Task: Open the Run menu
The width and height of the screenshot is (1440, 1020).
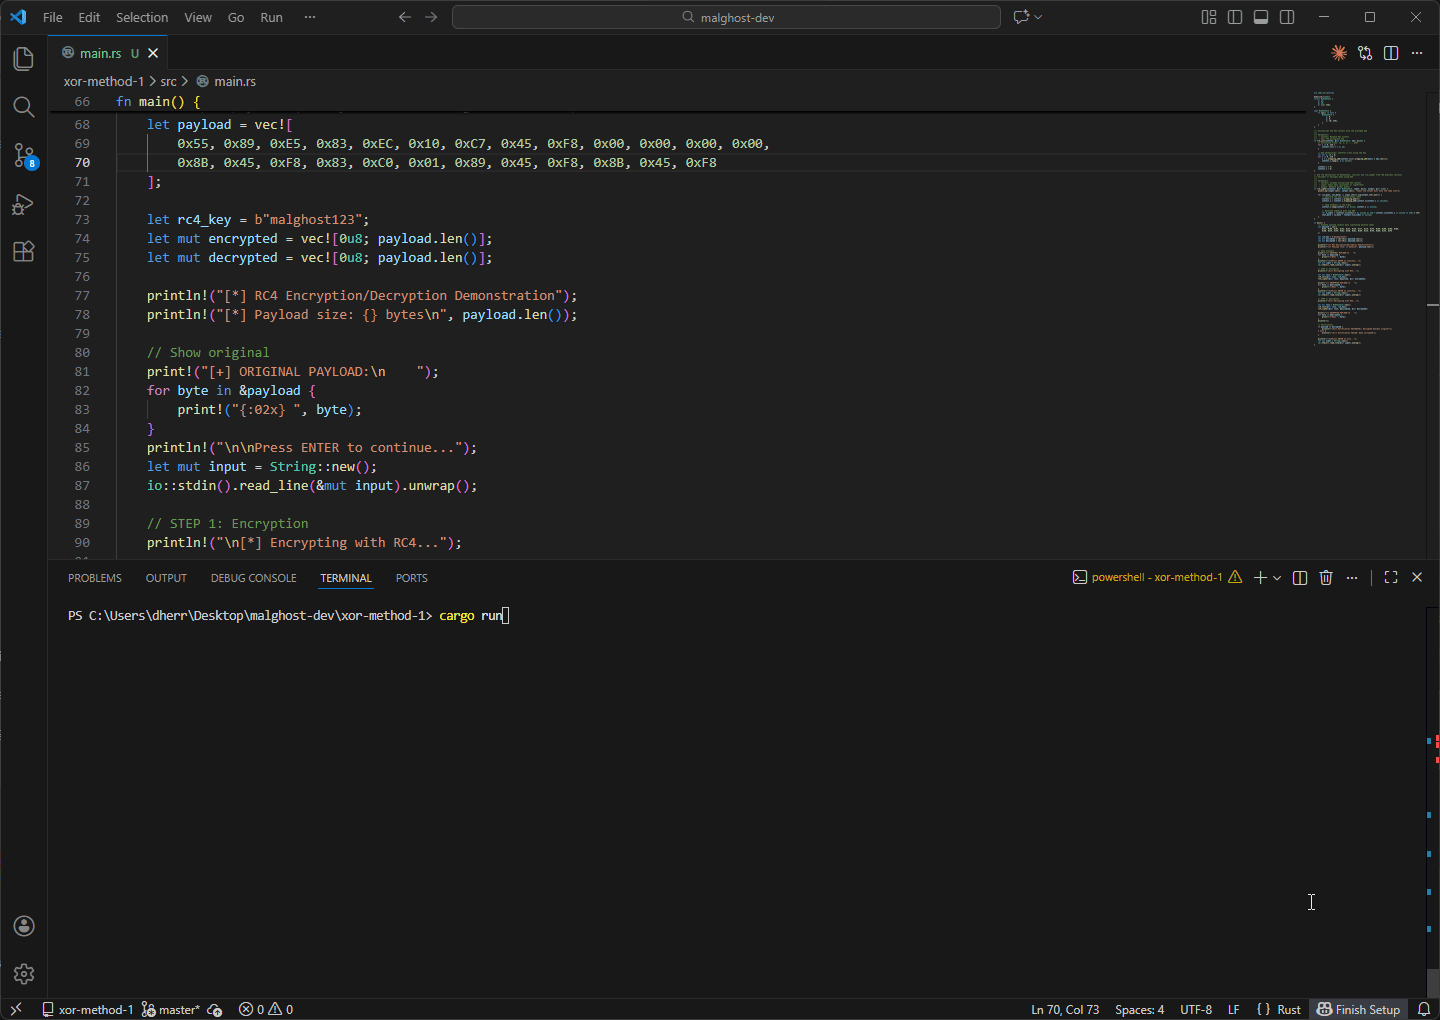Action: pyautogui.click(x=271, y=17)
